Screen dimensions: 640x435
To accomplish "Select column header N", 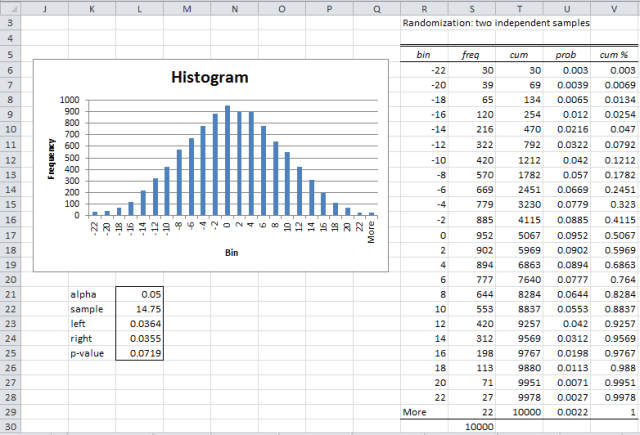I will tap(234, 9).
